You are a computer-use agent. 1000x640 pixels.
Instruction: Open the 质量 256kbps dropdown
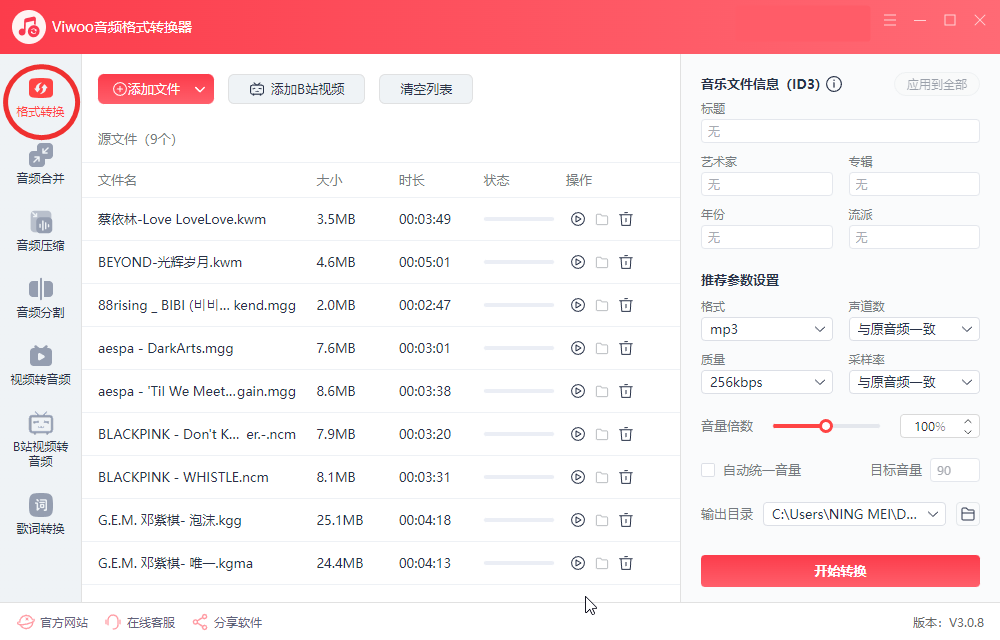tap(767, 382)
